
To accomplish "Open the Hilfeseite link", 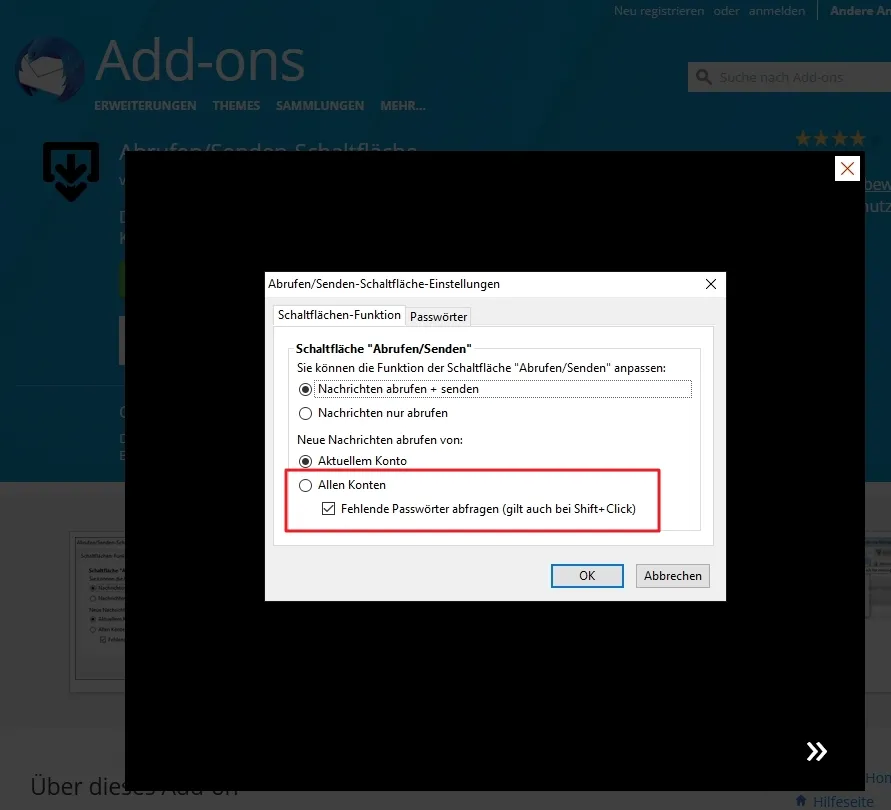I will (x=843, y=801).
